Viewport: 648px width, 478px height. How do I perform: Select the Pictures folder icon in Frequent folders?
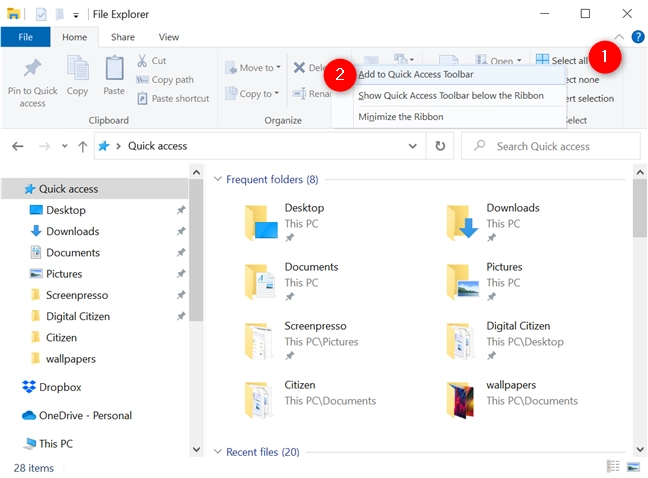[463, 282]
